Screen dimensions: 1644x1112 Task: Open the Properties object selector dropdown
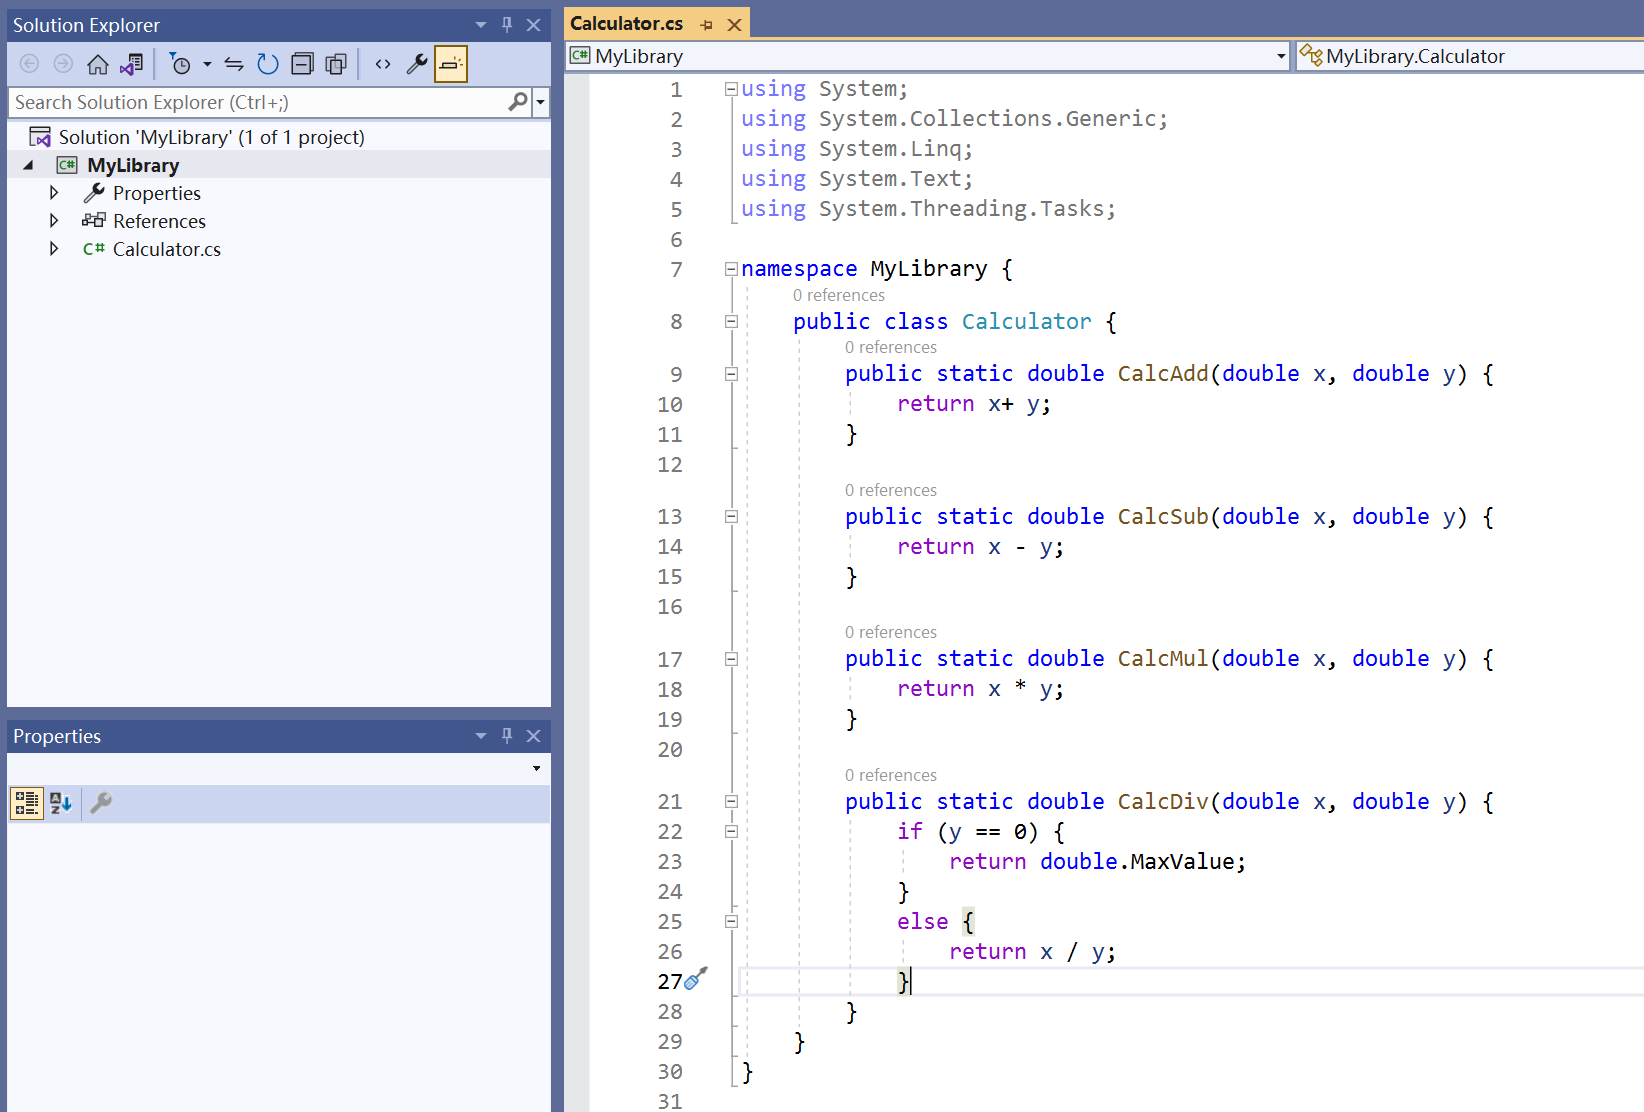(x=537, y=769)
